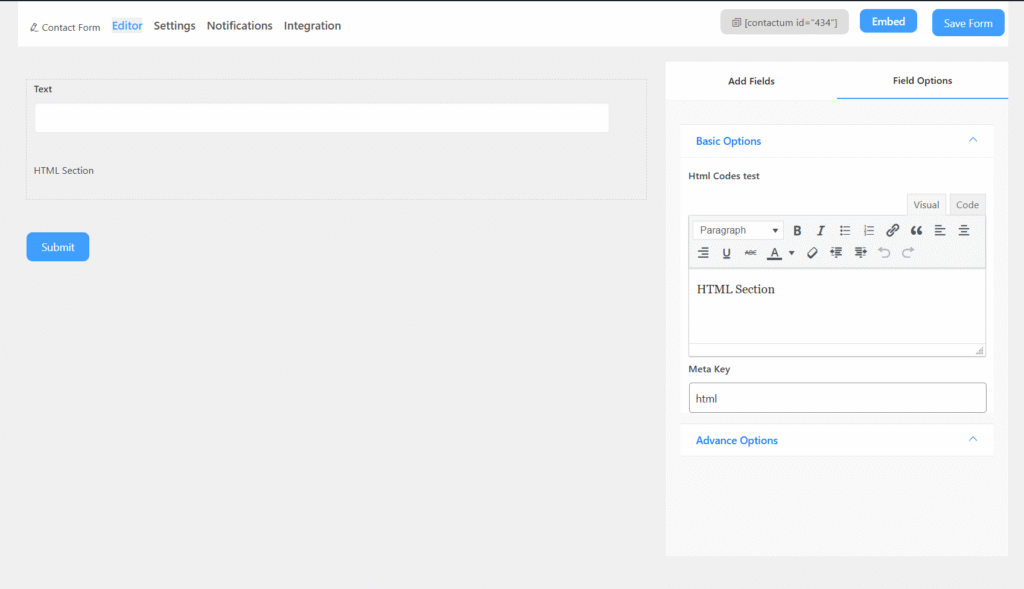The image size is (1024, 589).
Task: Collapse the Basic Options section
Action: 973,141
